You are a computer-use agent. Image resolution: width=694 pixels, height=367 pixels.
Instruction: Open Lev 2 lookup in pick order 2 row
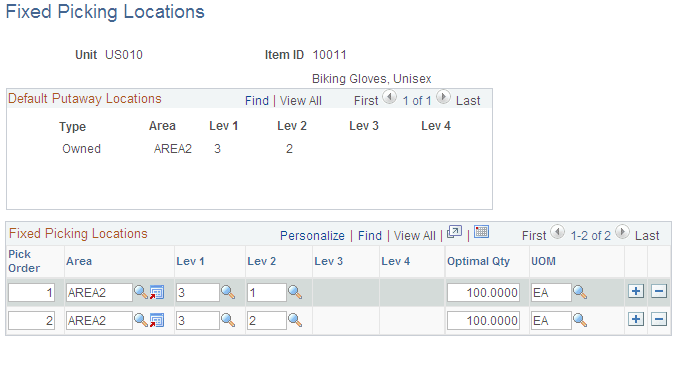[295, 320]
